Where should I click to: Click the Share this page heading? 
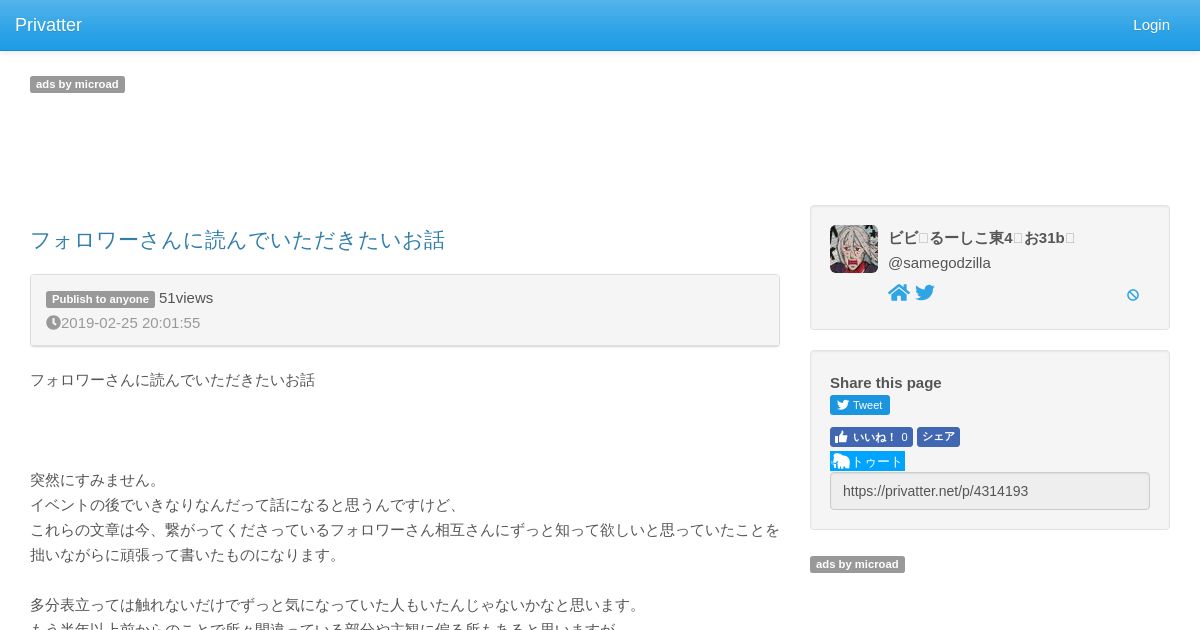pos(885,383)
